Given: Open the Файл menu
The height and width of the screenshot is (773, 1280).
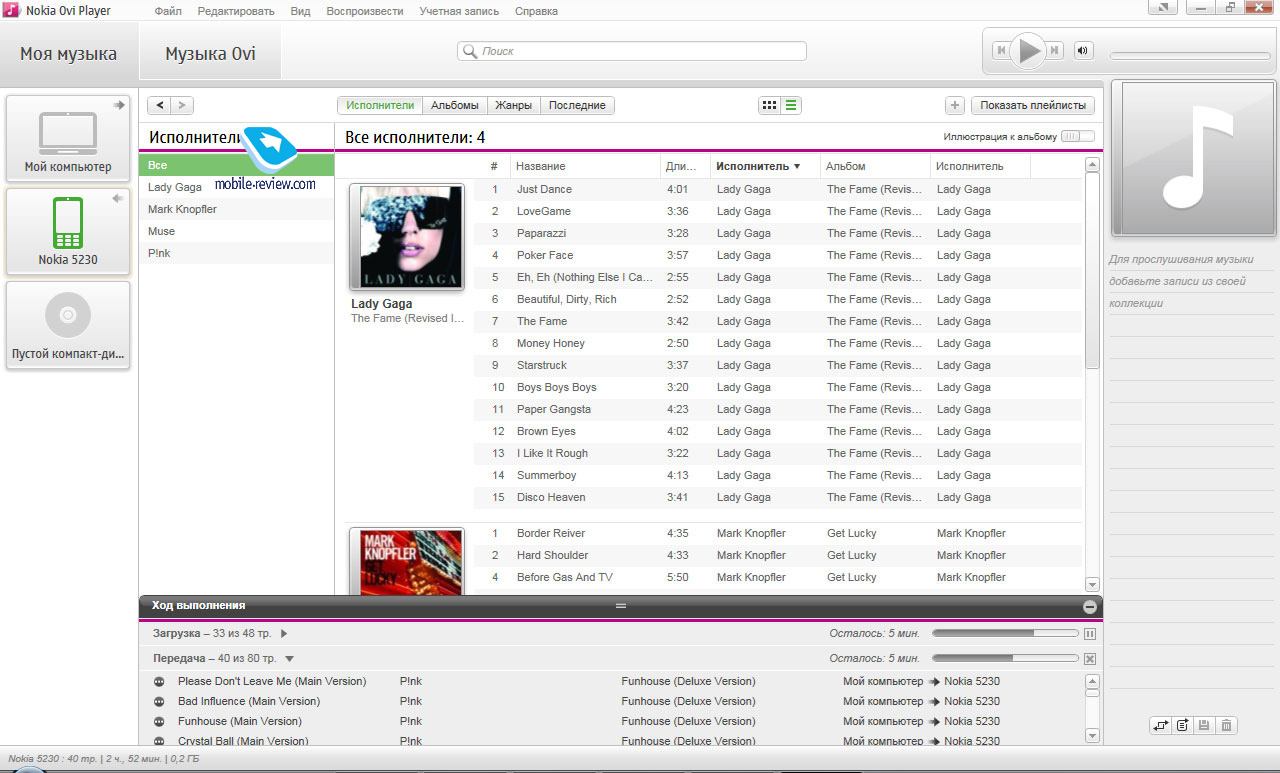Looking at the screenshot, I should pyautogui.click(x=168, y=11).
